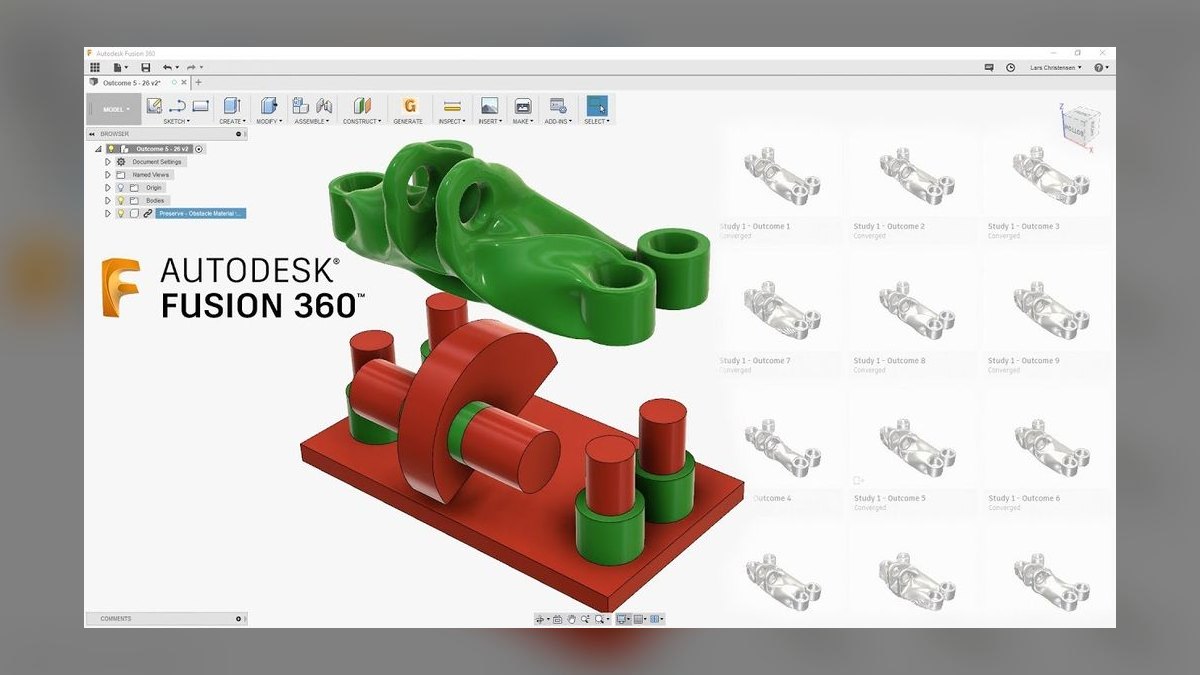The image size is (1200, 675).
Task: Open the ADD-INS dropdown menu
Action: pyautogui.click(x=558, y=121)
